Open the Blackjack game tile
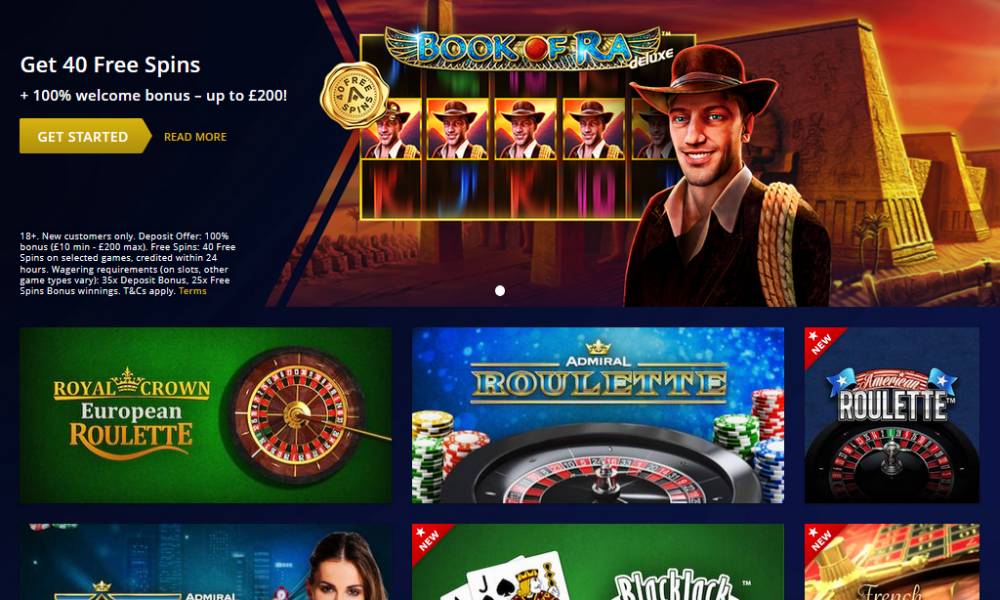This screenshot has width=1000, height=600. (x=598, y=562)
